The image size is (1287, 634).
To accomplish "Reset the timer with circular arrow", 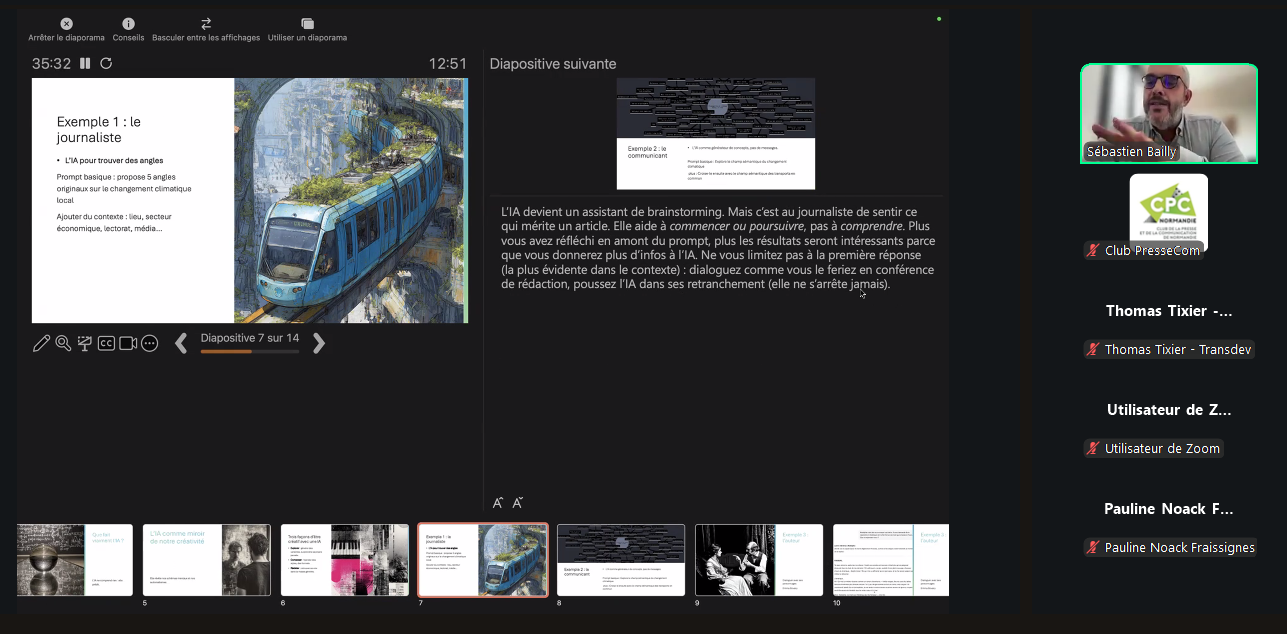I will pos(106,63).
